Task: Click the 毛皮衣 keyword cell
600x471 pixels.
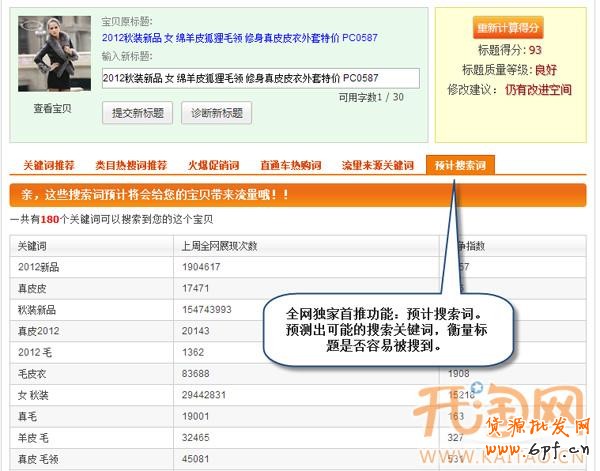Action: (x=36, y=373)
